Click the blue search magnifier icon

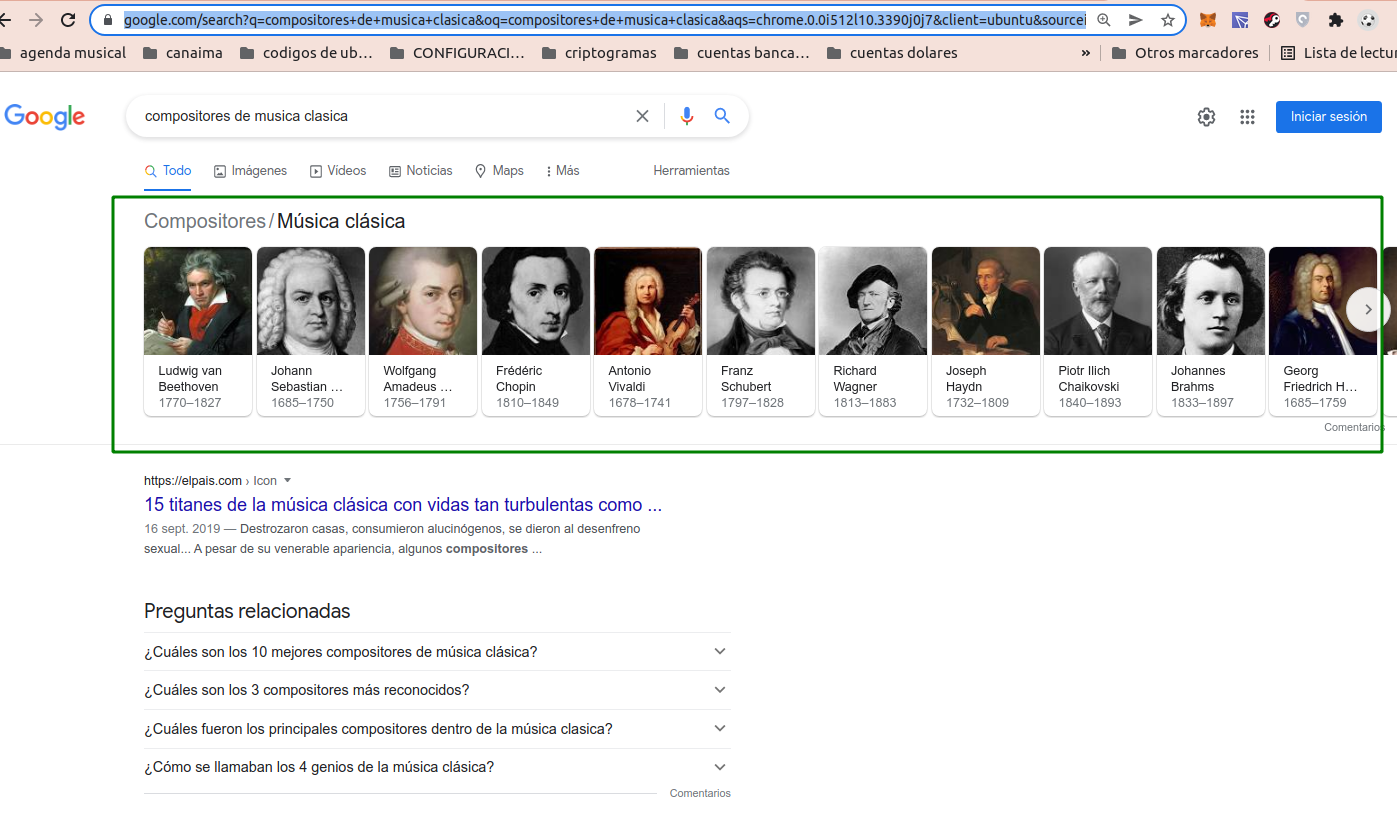[722, 116]
